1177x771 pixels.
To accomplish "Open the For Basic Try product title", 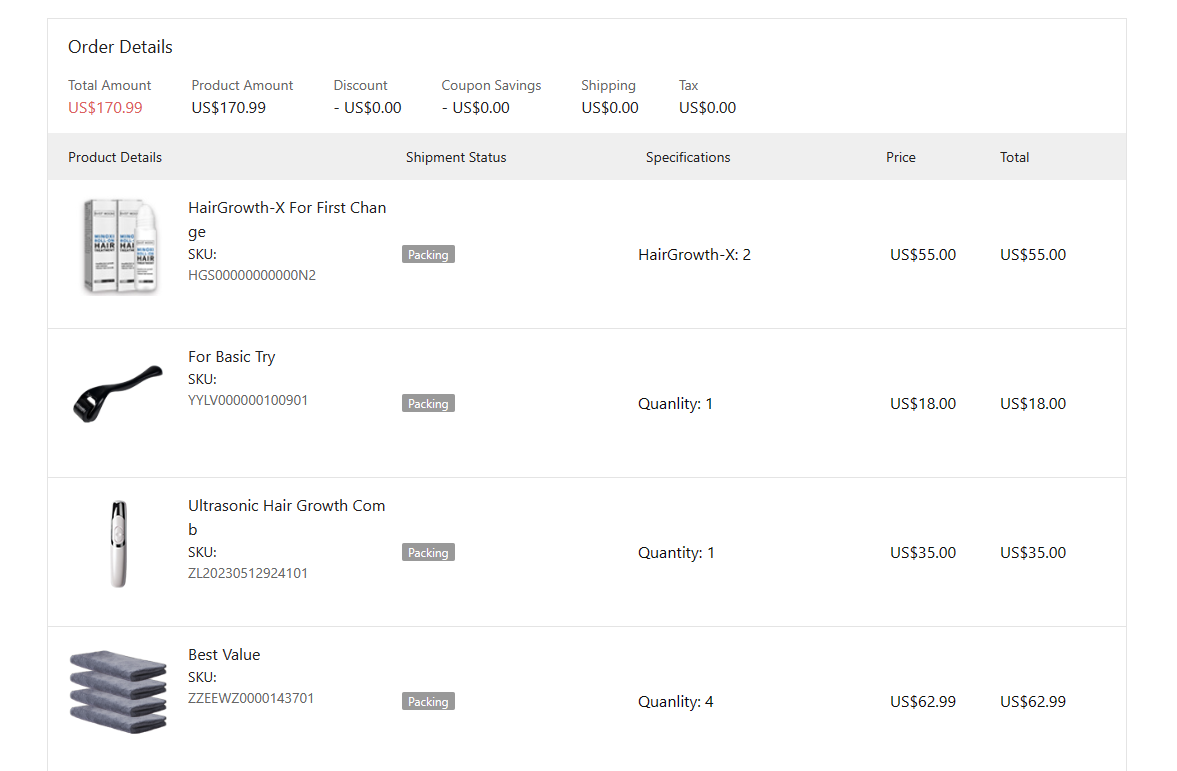I will click(231, 356).
